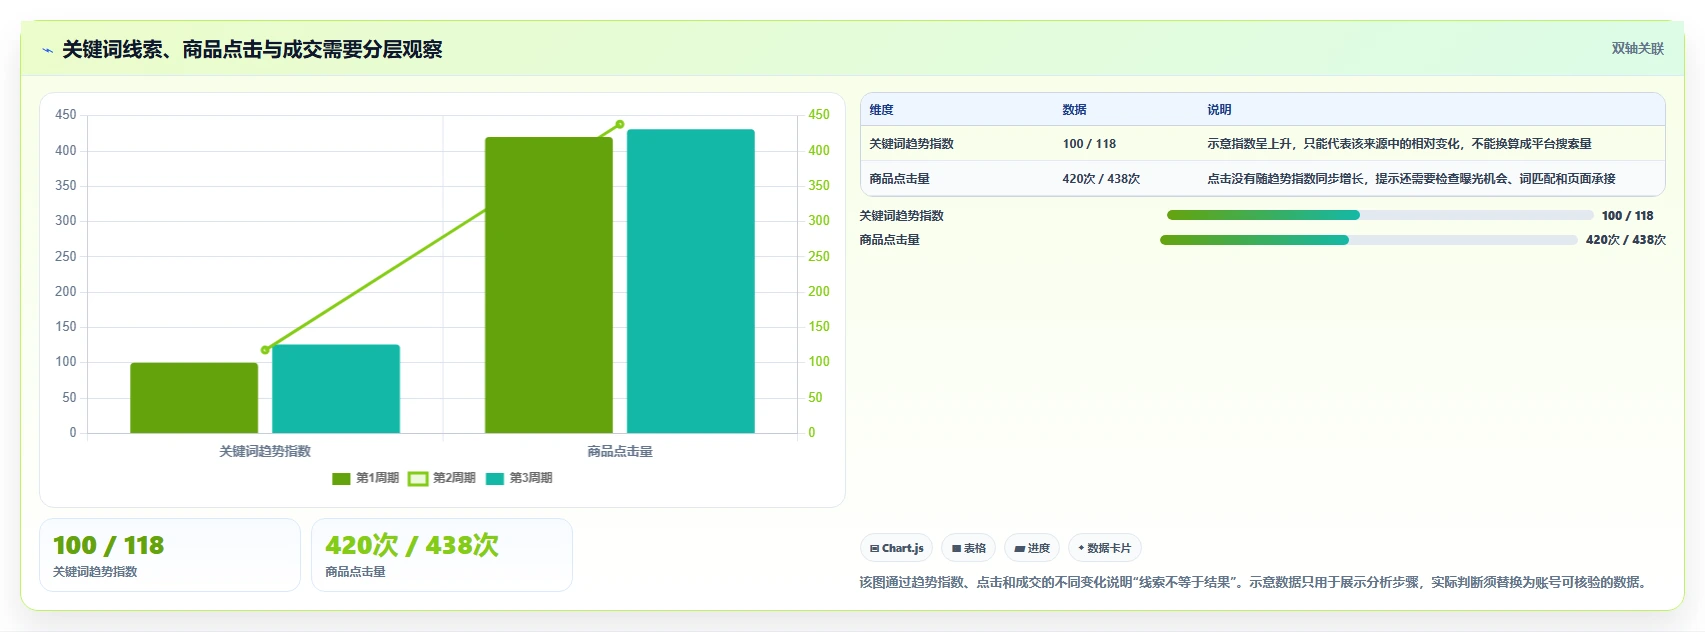Click the footnote text starting with 该图通过趋势指数
The image size is (1705, 632).
[x=1255, y=582]
